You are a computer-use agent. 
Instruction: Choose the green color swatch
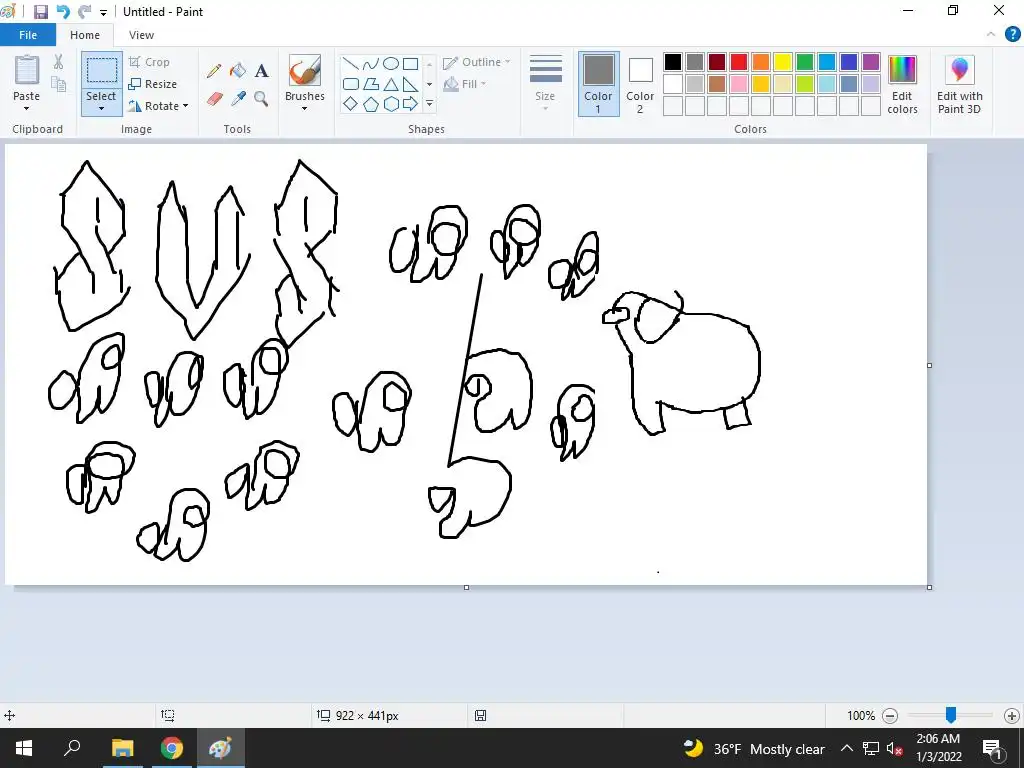click(x=805, y=62)
